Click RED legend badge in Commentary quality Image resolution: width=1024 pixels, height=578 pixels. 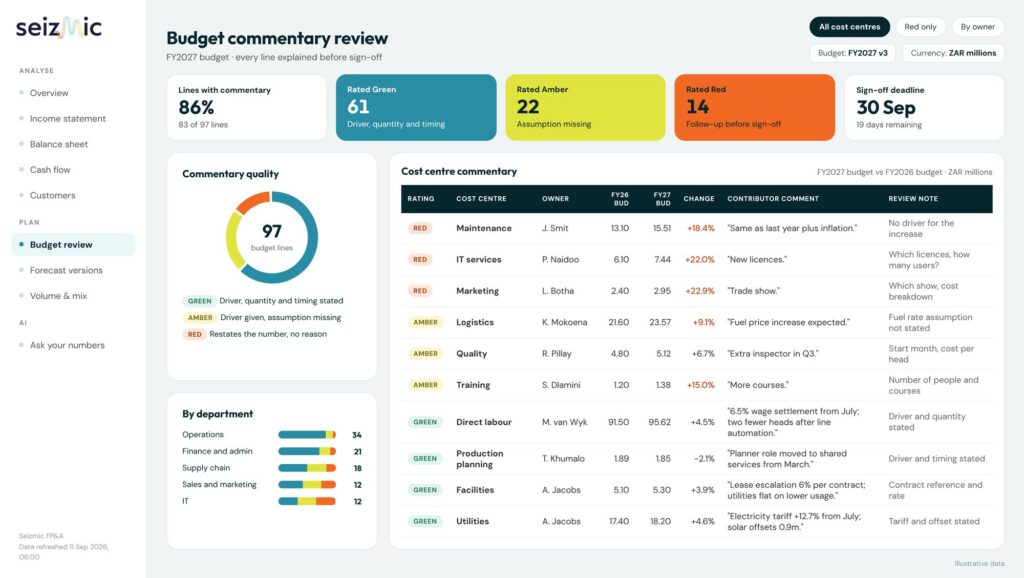tap(194, 334)
